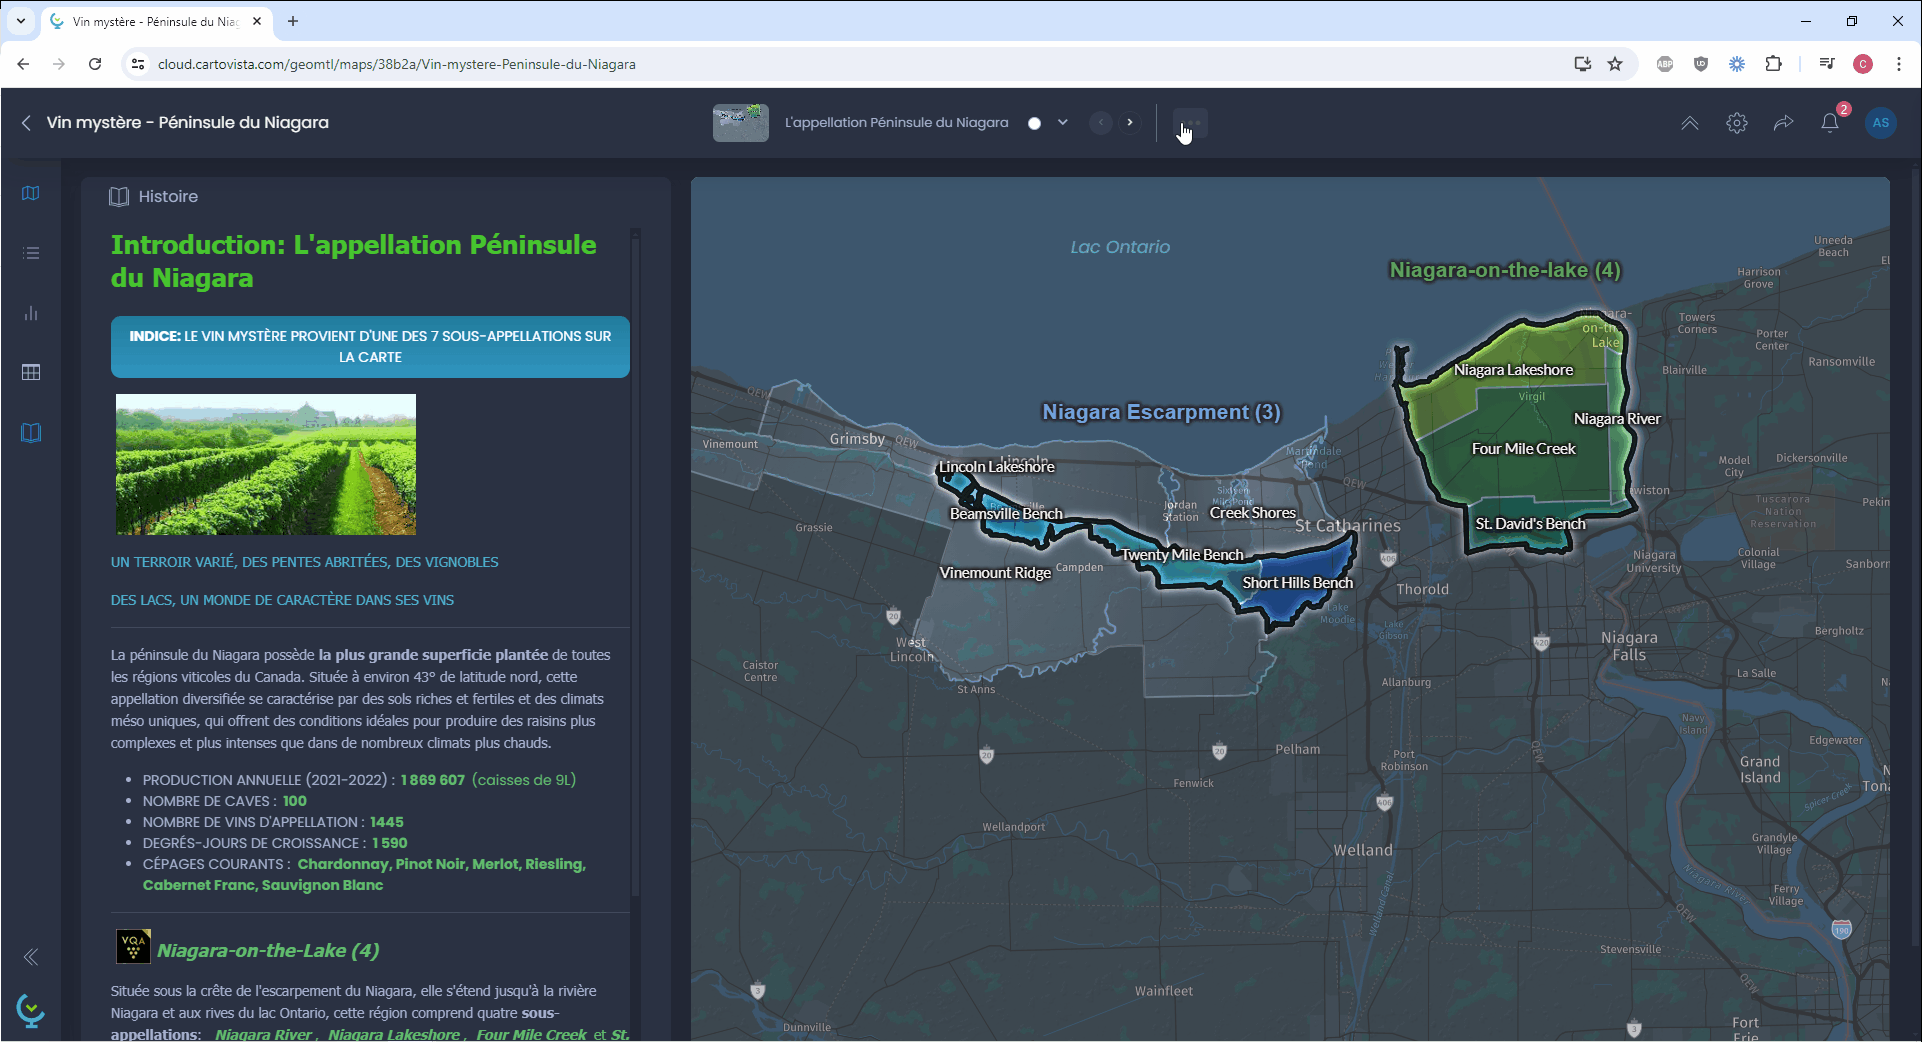1922x1042 pixels.
Task: Open the layer list panel icon
Action: tap(31, 253)
